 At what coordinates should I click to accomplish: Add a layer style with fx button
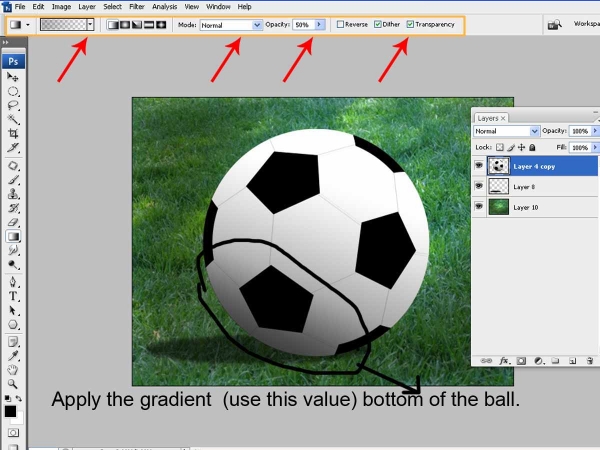[504, 360]
